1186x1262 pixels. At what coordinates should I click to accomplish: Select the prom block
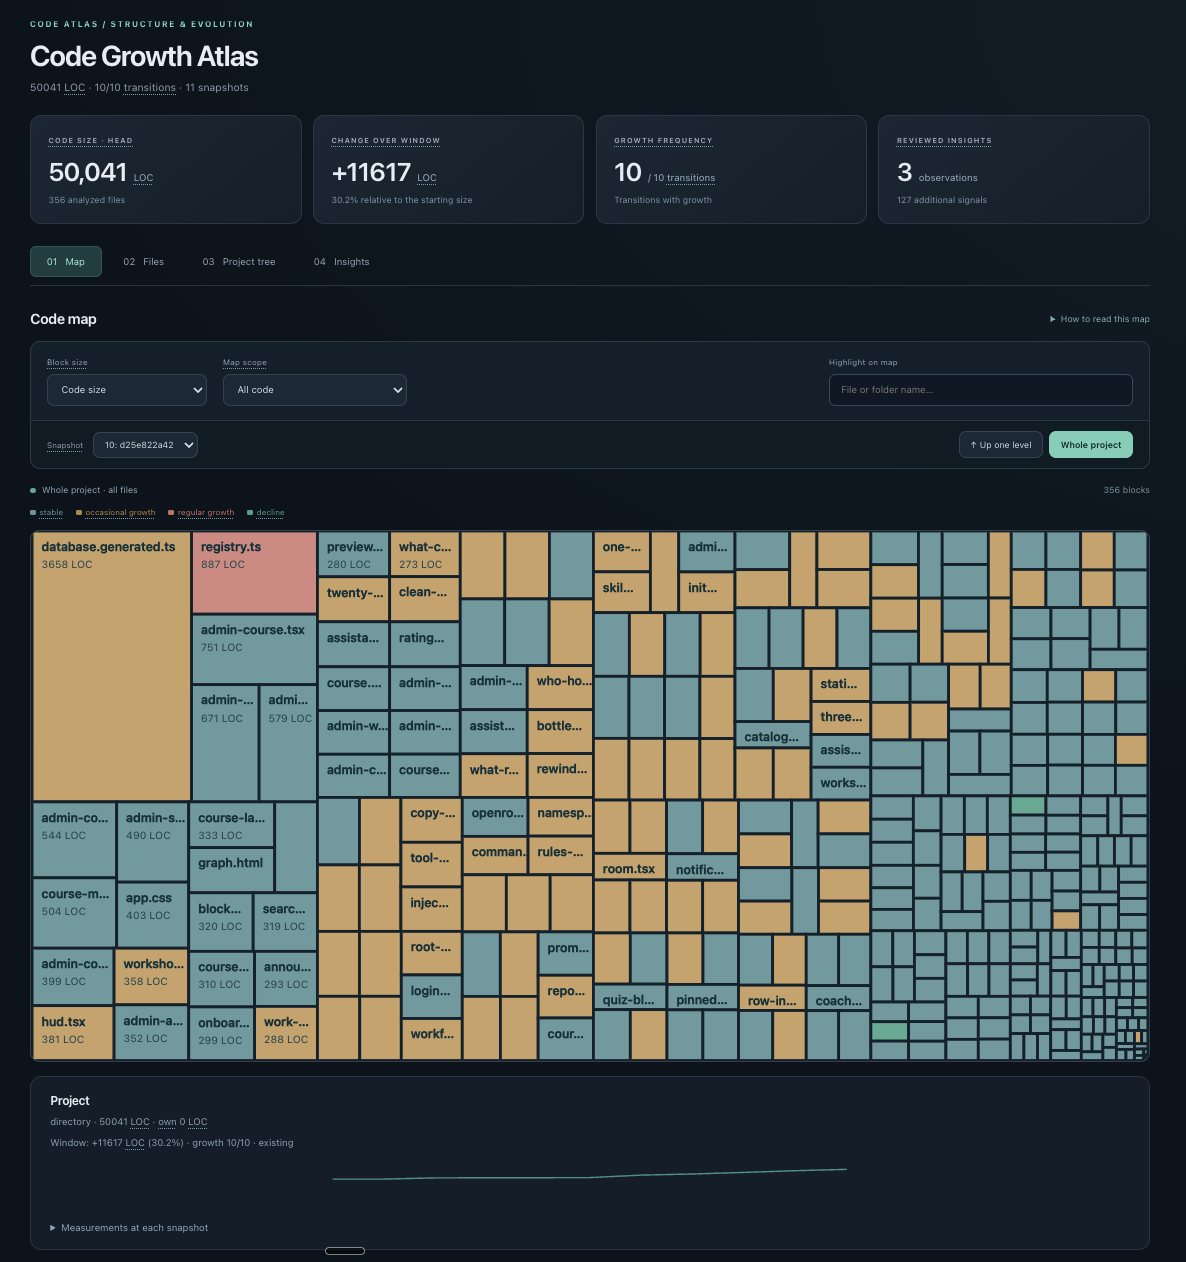pyautogui.click(x=566, y=954)
